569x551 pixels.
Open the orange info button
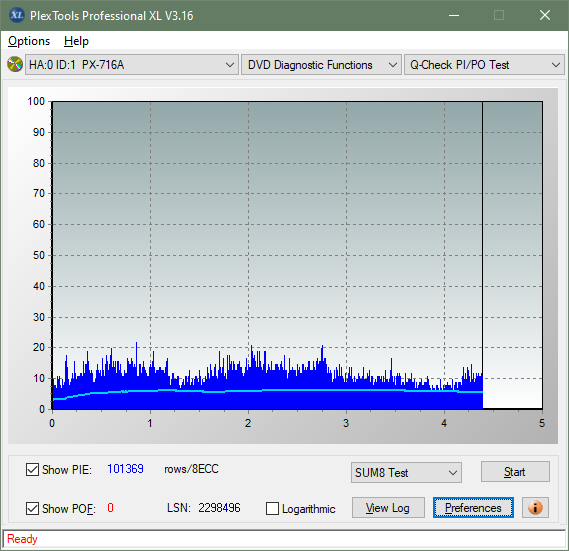(x=535, y=507)
